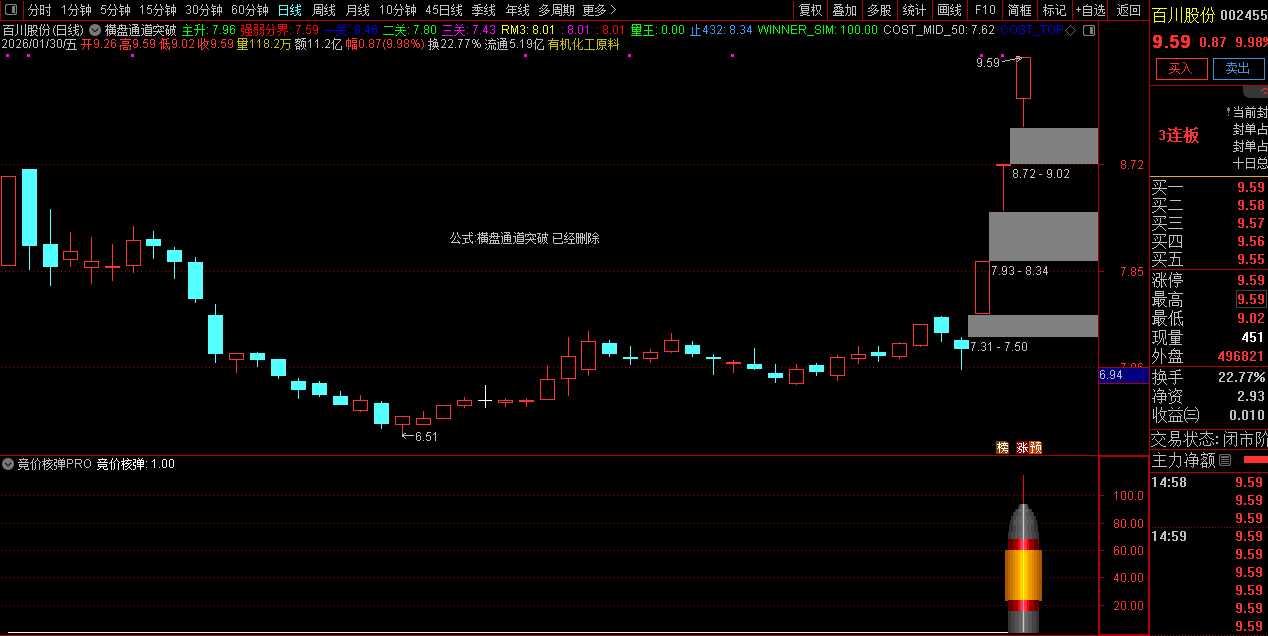Click the 买入 buy button
The image size is (1268, 636).
pyautogui.click(x=1181, y=69)
